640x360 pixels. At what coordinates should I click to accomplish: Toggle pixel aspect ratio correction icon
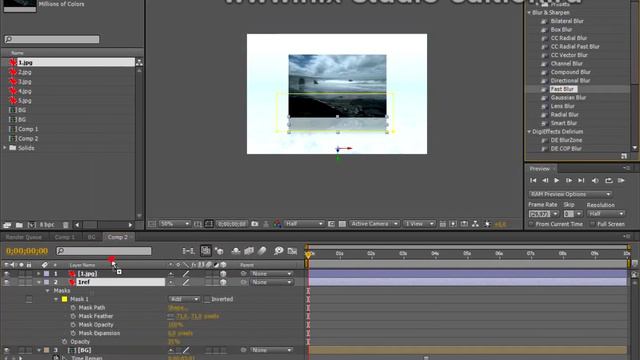point(442,224)
